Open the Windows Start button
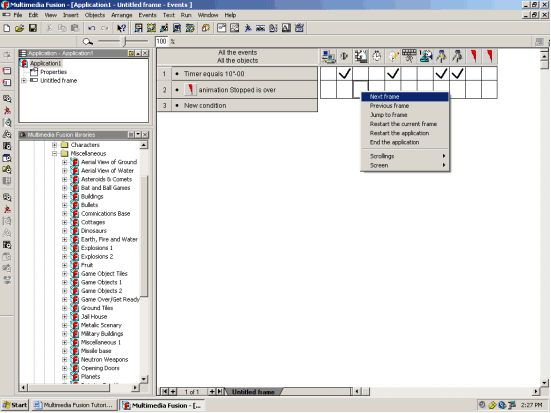This screenshot has height=413, width=551. point(14,405)
